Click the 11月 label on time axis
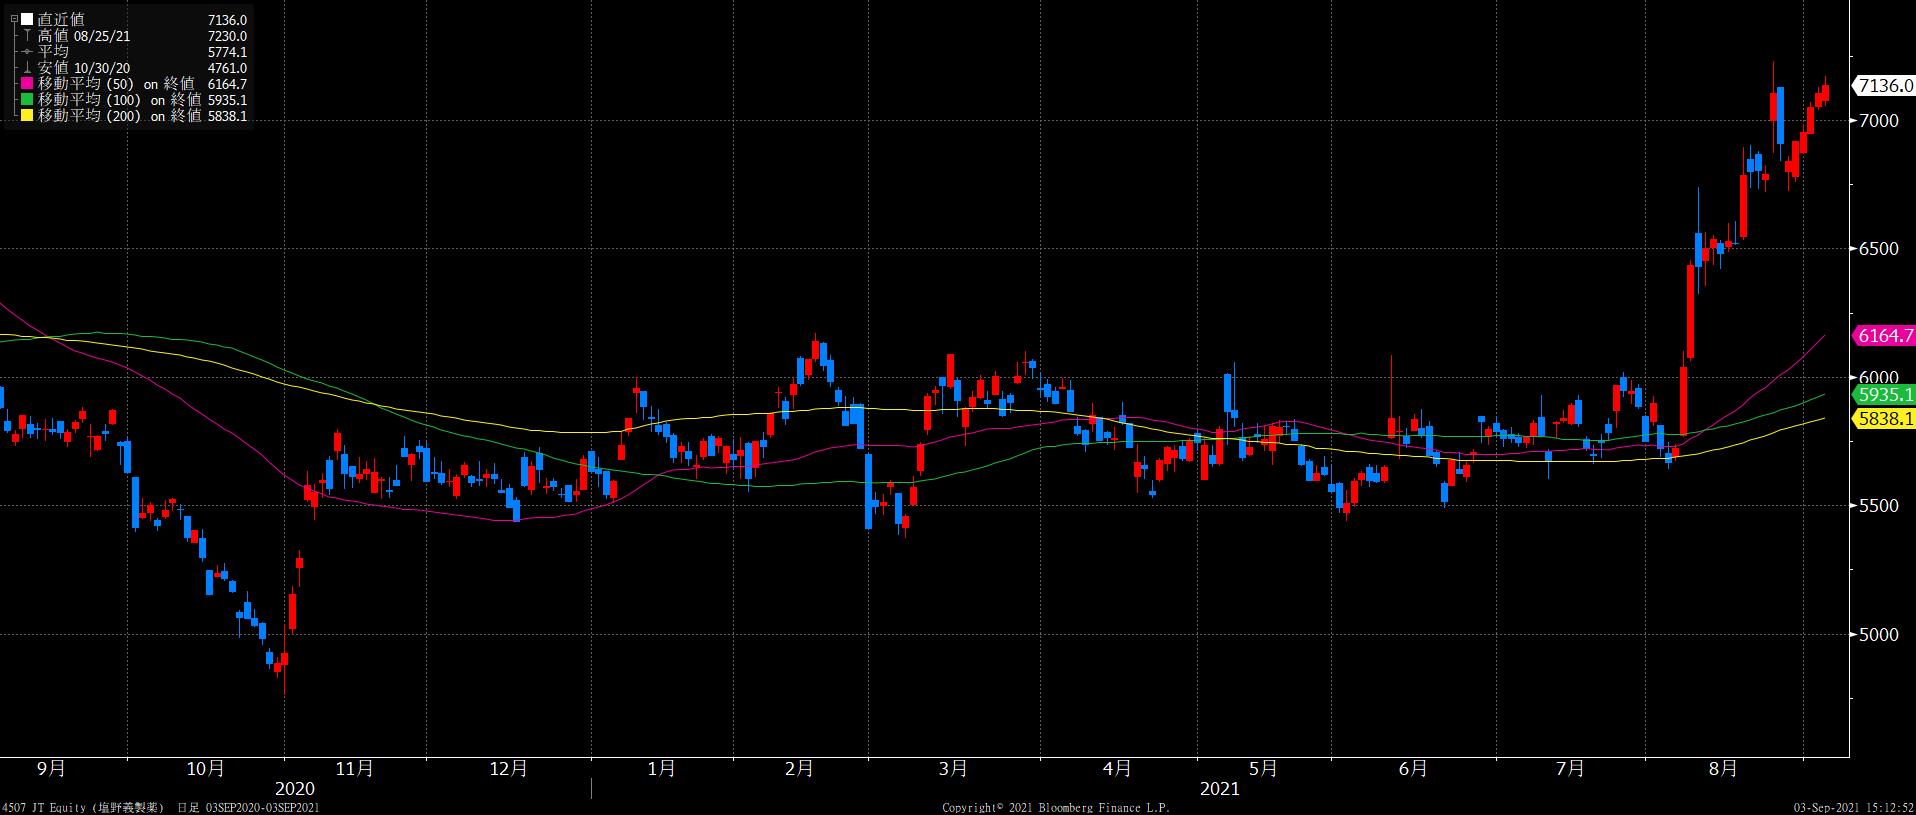This screenshot has height=815, width=1916. 355,769
